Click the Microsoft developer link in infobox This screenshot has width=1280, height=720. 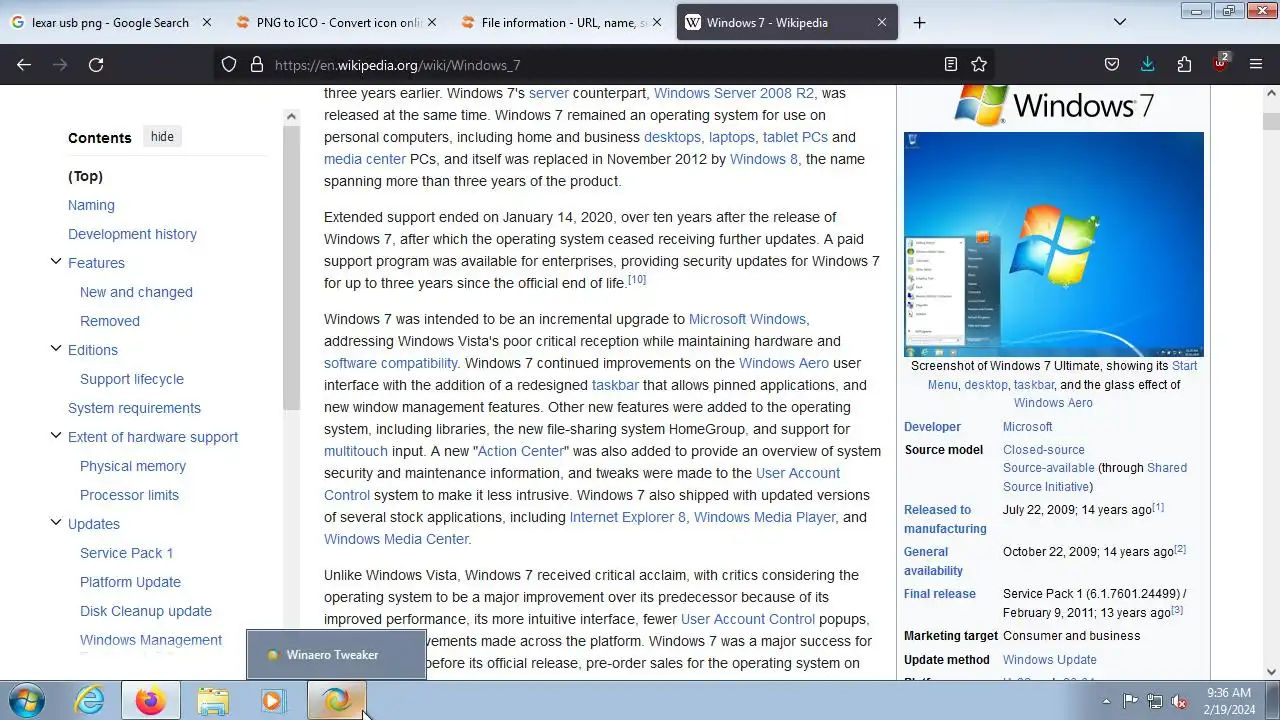tap(1028, 427)
